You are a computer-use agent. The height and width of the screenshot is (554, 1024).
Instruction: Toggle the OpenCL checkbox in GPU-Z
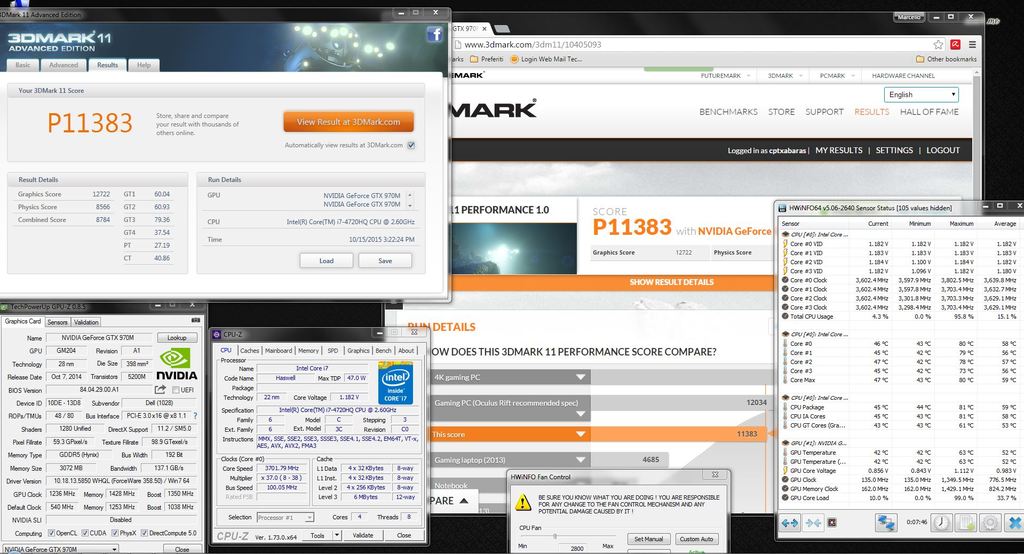pyautogui.click(x=52, y=533)
